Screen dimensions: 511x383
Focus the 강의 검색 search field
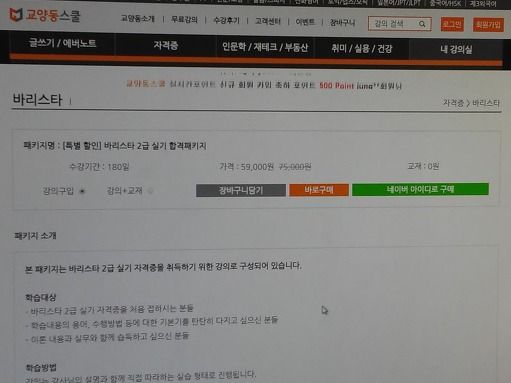pyautogui.click(x=399, y=24)
